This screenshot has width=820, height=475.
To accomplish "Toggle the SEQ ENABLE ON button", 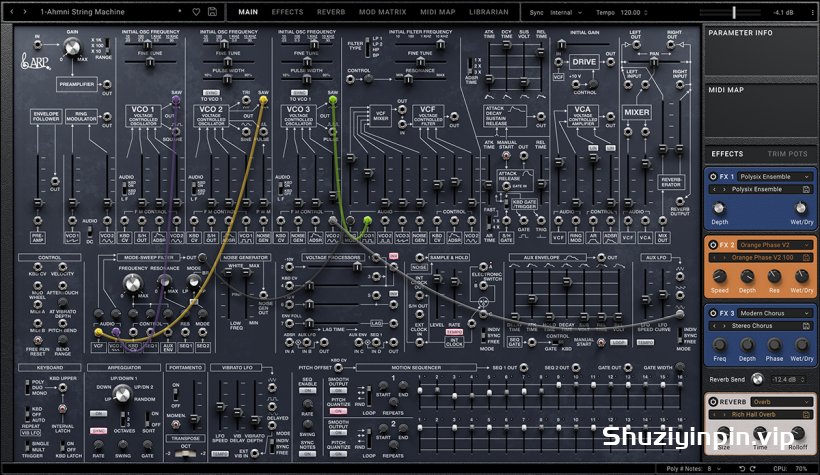I will coord(308,390).
